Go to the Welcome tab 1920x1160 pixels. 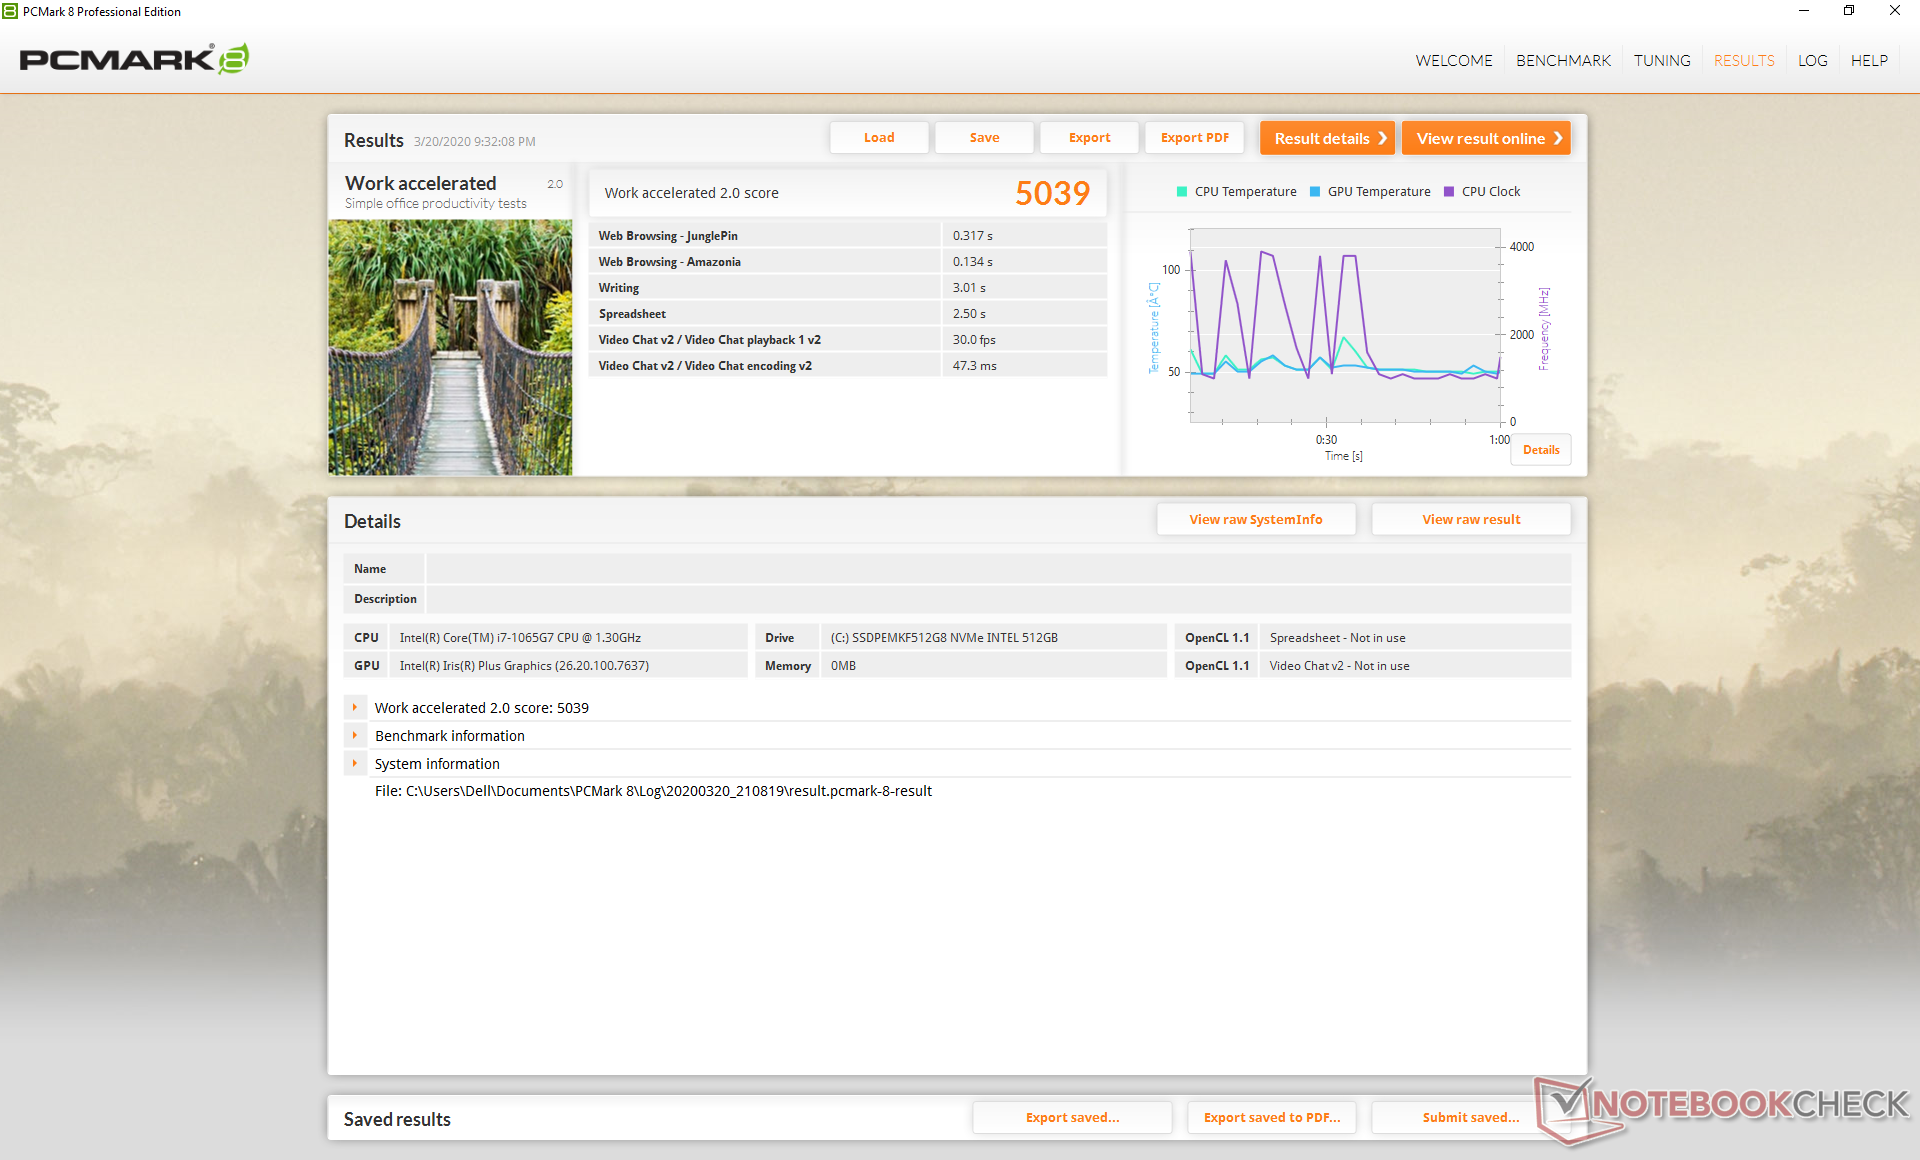1453,60
